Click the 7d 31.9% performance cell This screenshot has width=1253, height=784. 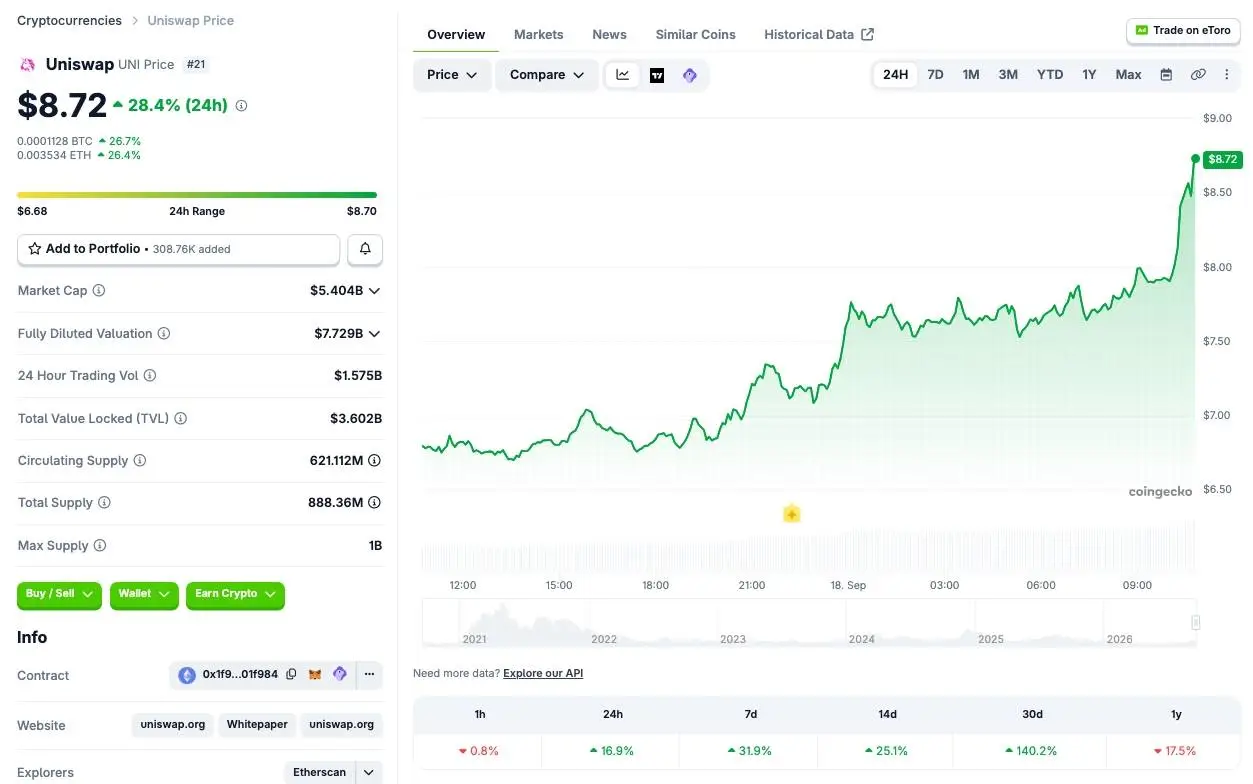click(x=750, y=751)
